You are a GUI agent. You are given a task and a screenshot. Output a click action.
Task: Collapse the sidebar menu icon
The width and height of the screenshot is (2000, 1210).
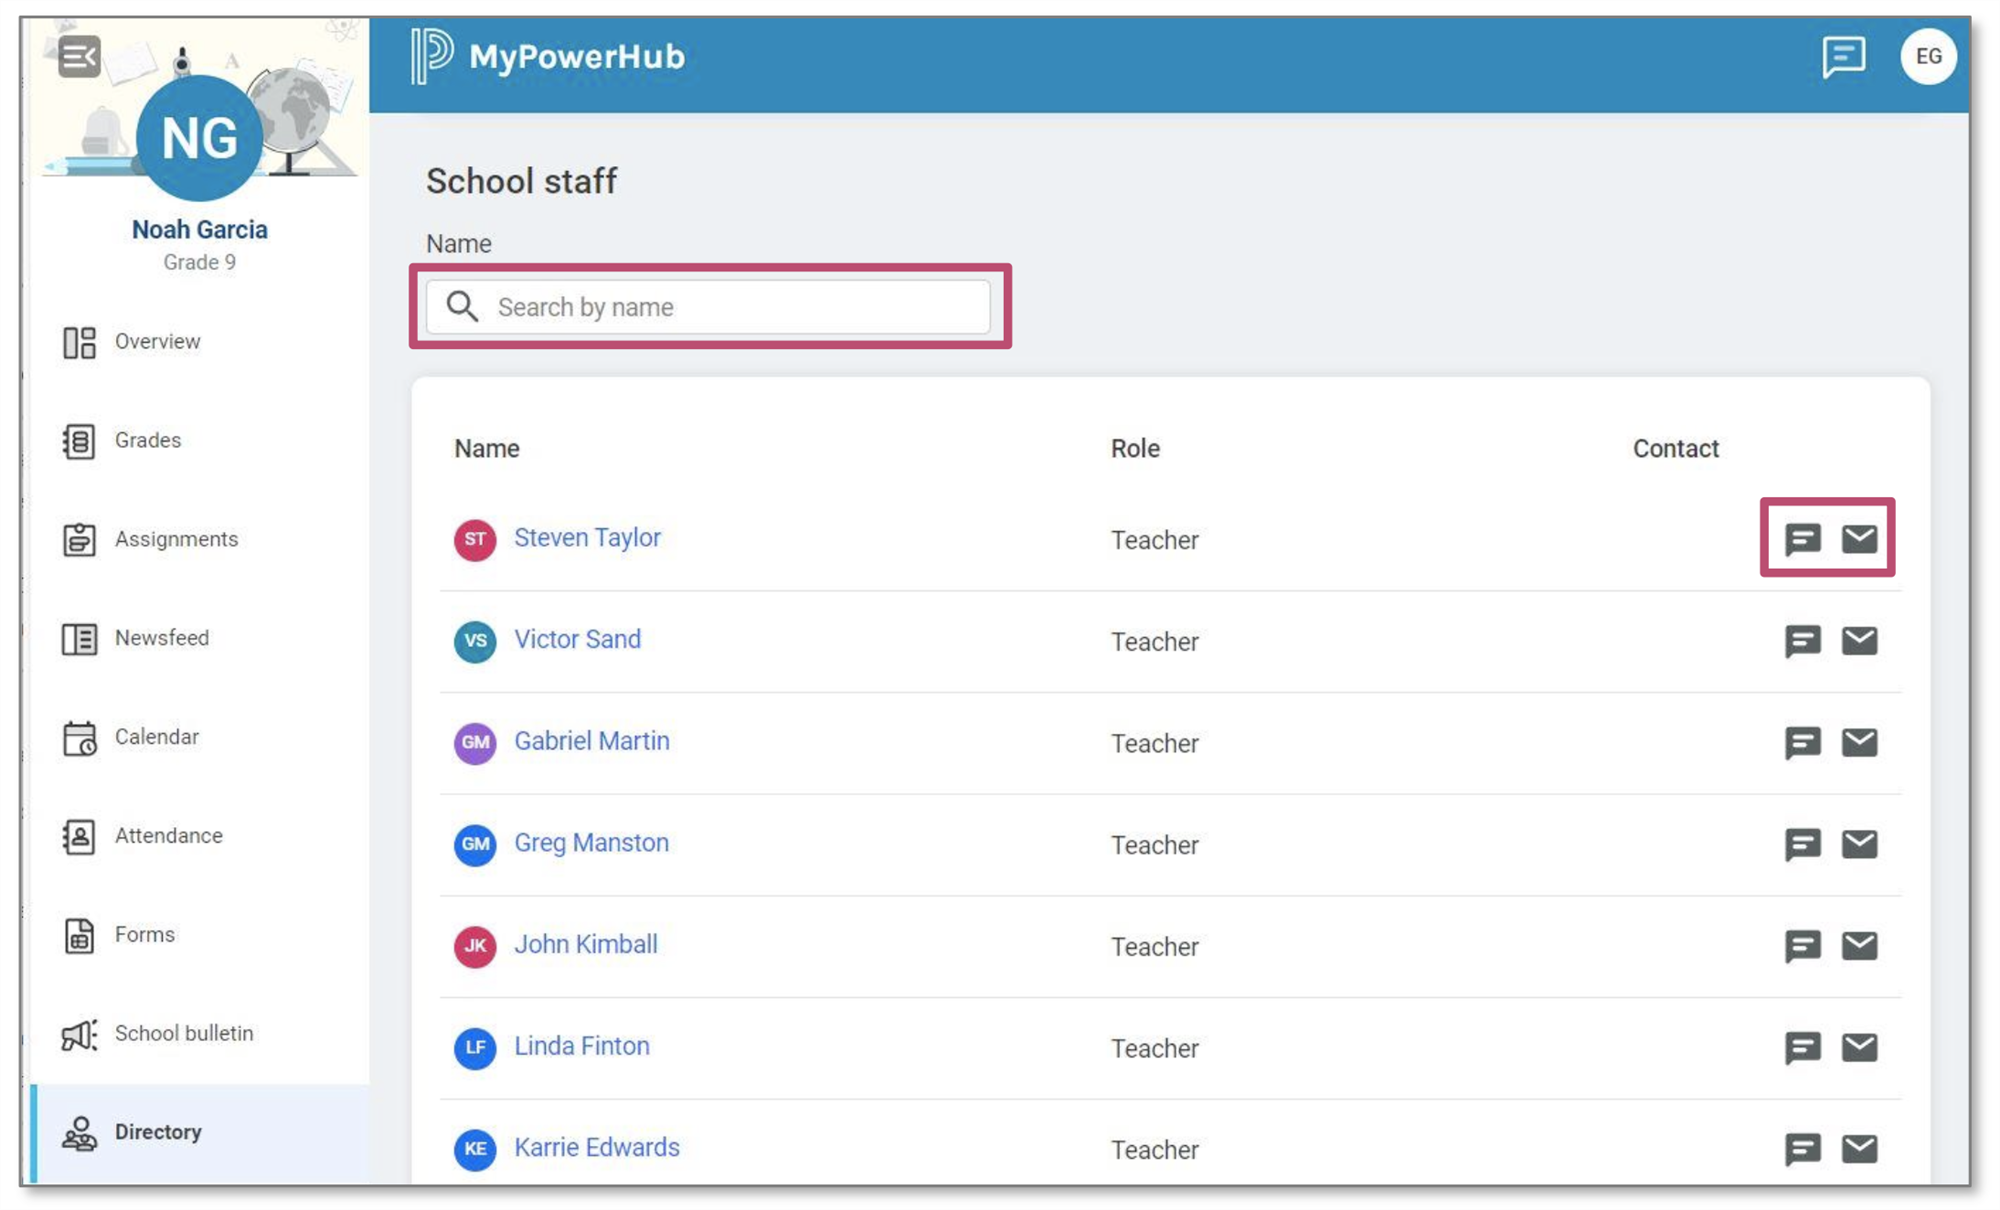point(79,56)
